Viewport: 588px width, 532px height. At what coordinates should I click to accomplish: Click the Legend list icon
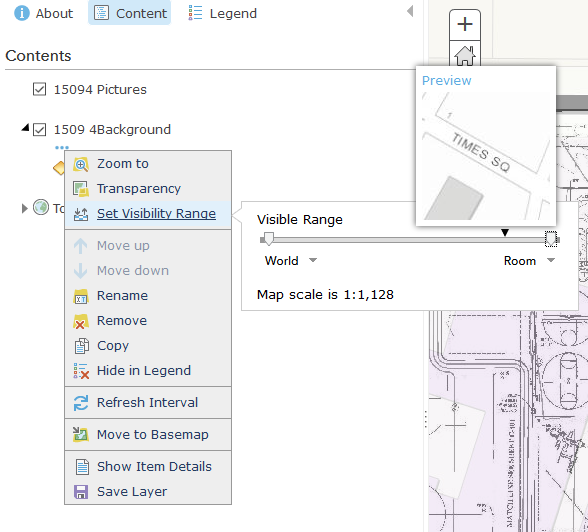click(x=195, y=13)
